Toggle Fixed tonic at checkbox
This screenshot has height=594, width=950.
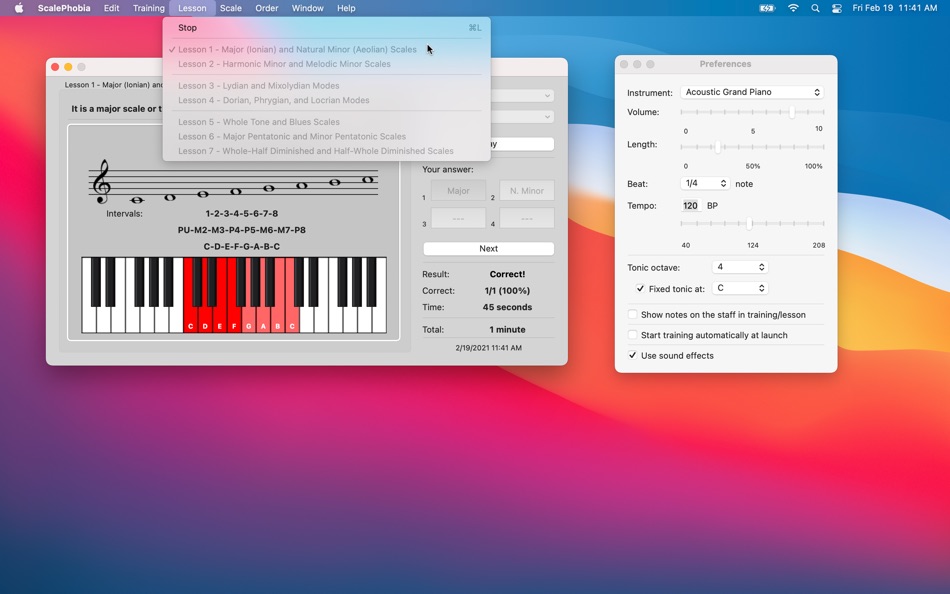[640, 289]
